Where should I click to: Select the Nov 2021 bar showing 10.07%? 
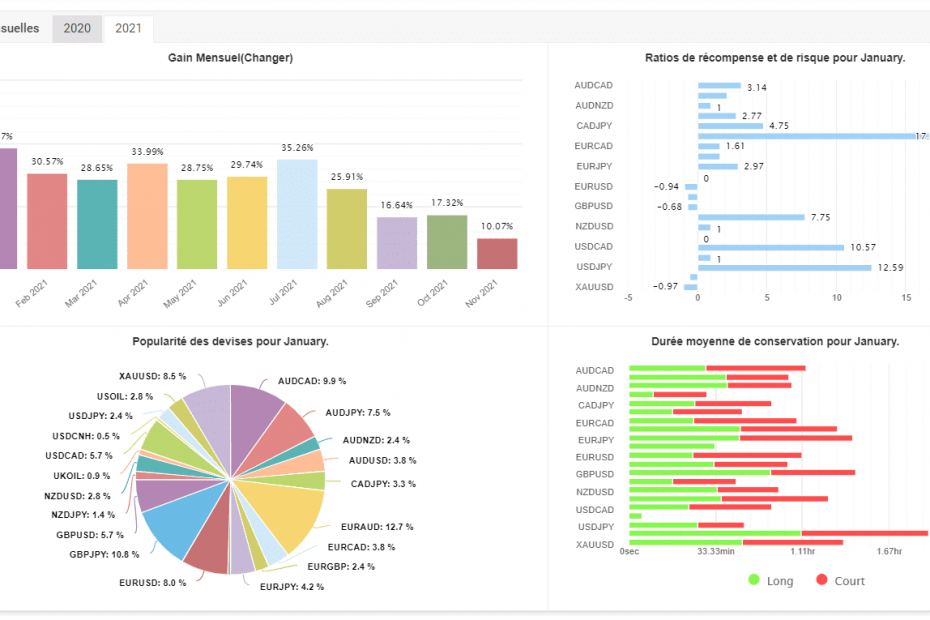pyautogui.click(x=497, y=253)
